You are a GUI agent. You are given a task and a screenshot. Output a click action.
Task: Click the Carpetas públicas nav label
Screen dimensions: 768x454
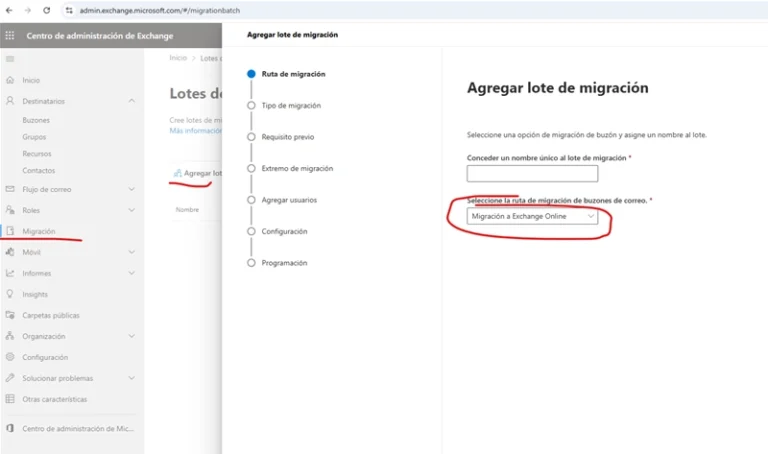(x=51, y=315)
